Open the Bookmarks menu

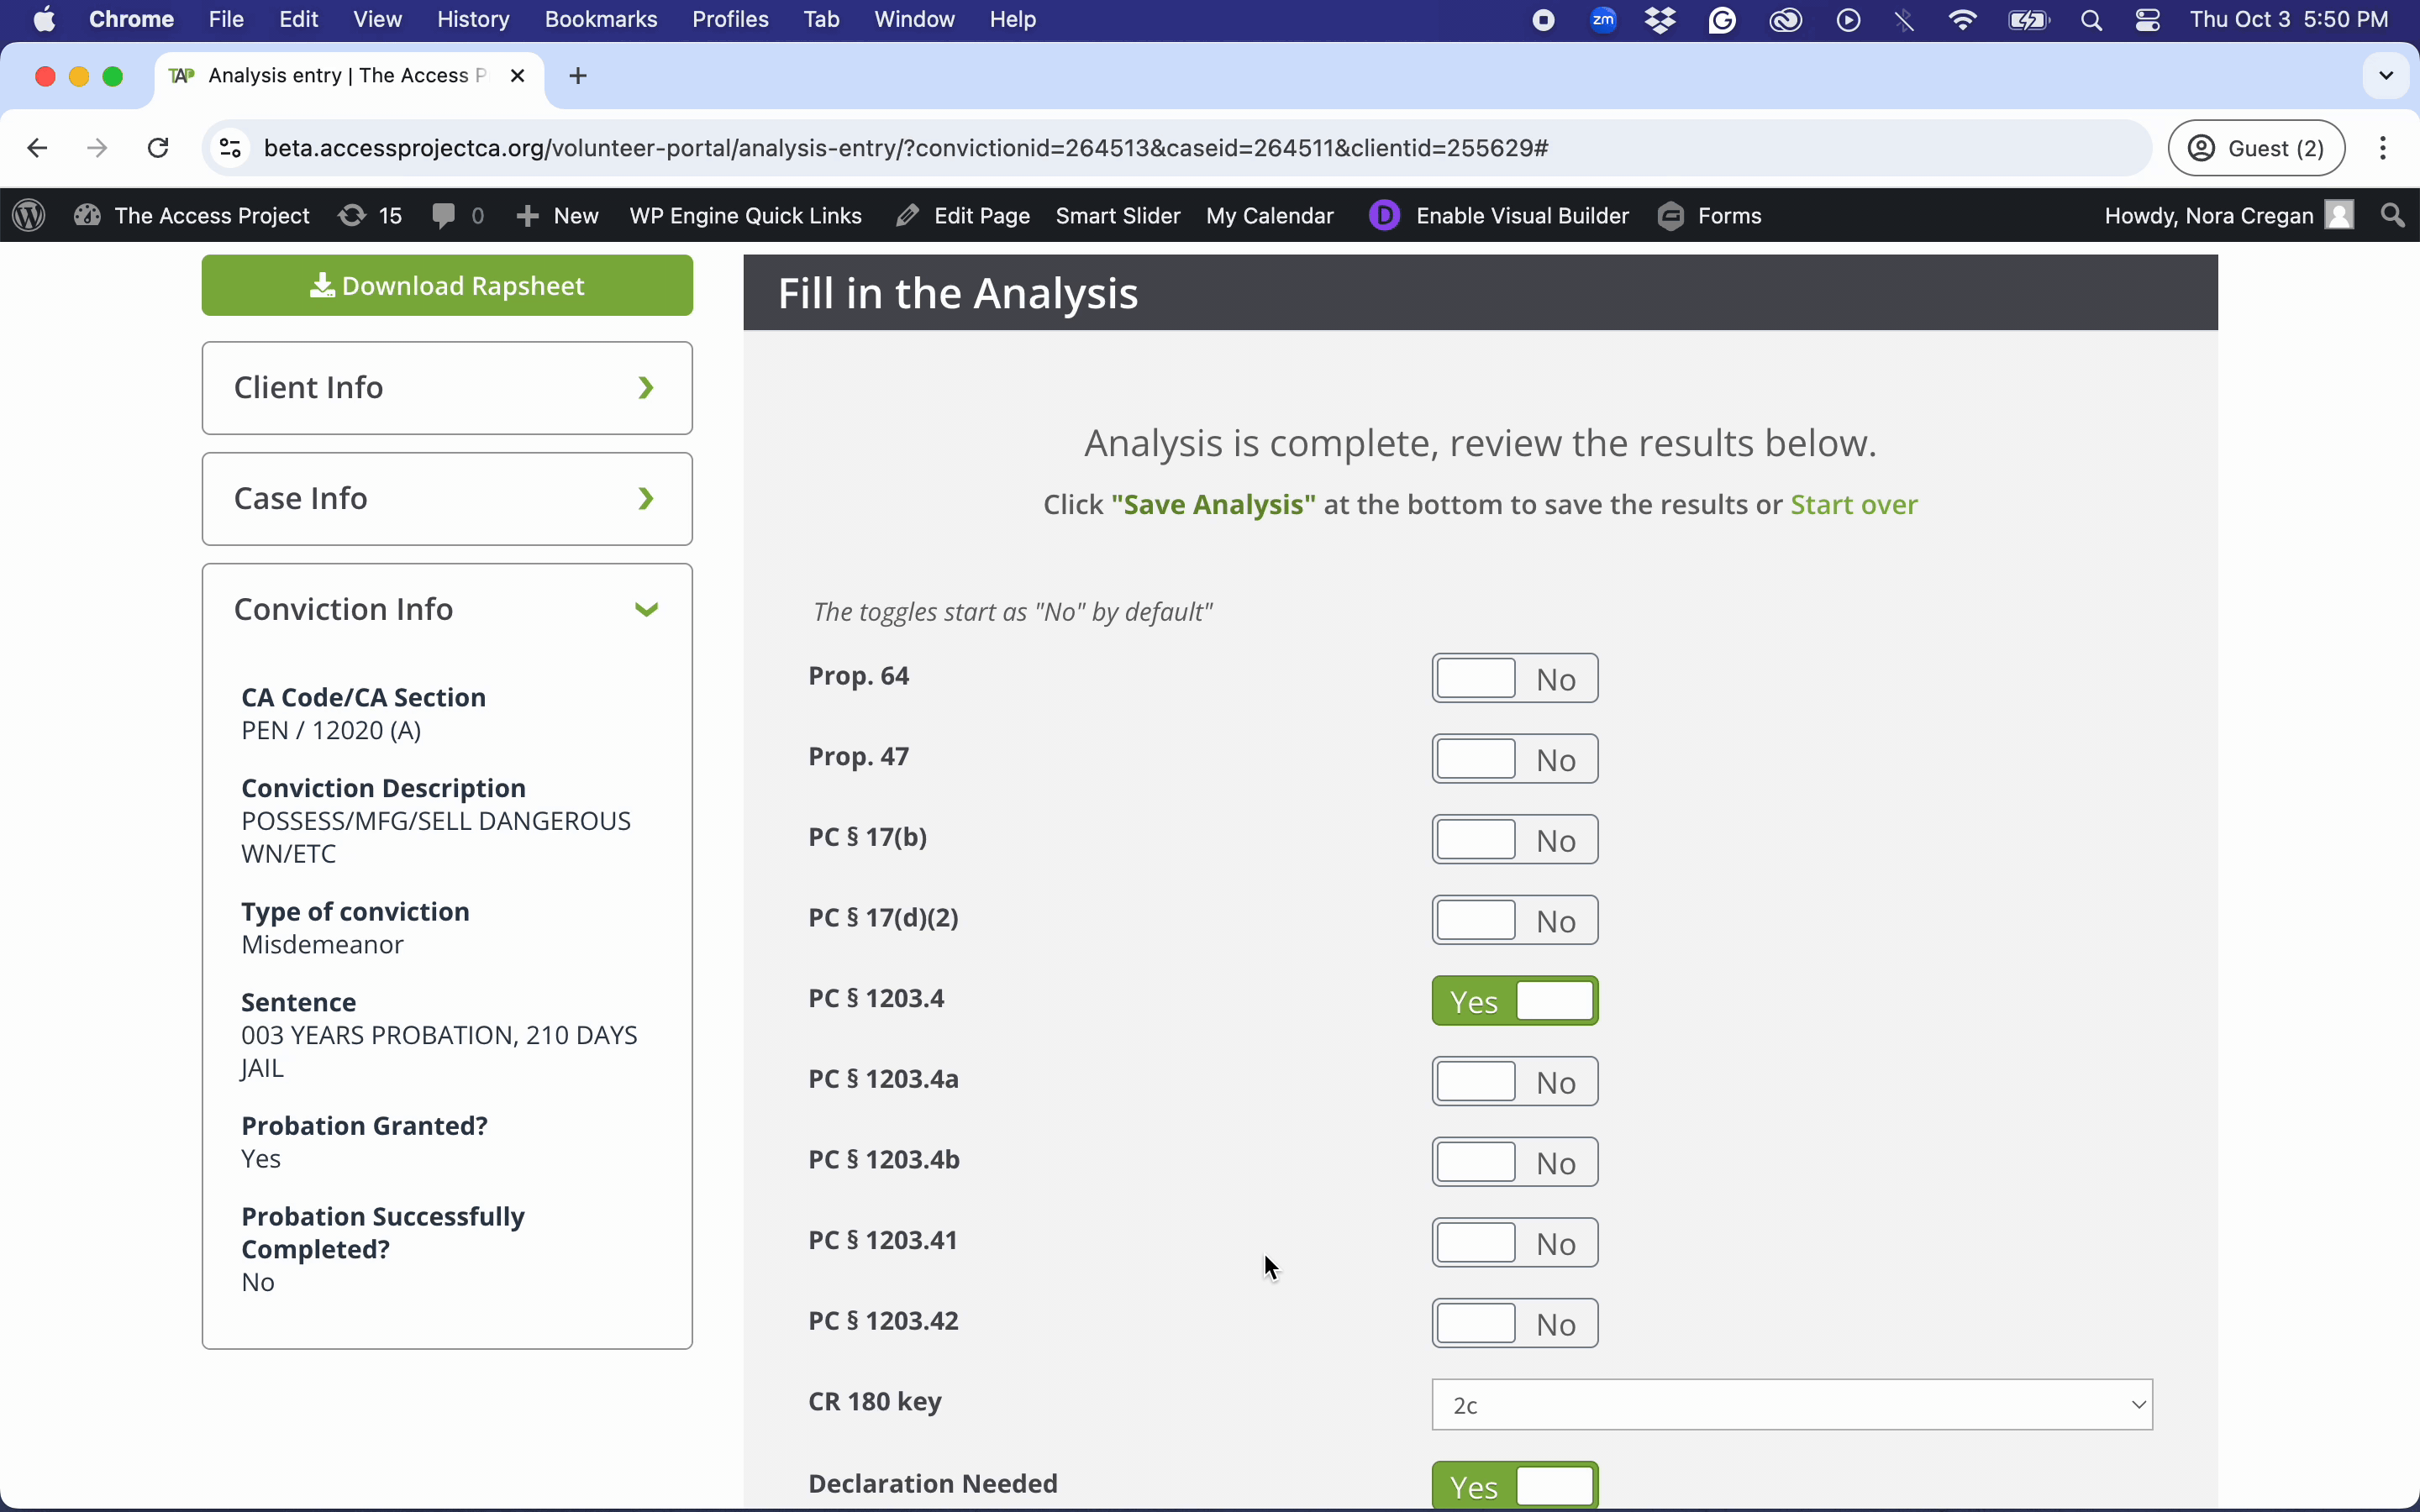click(601, 20)
